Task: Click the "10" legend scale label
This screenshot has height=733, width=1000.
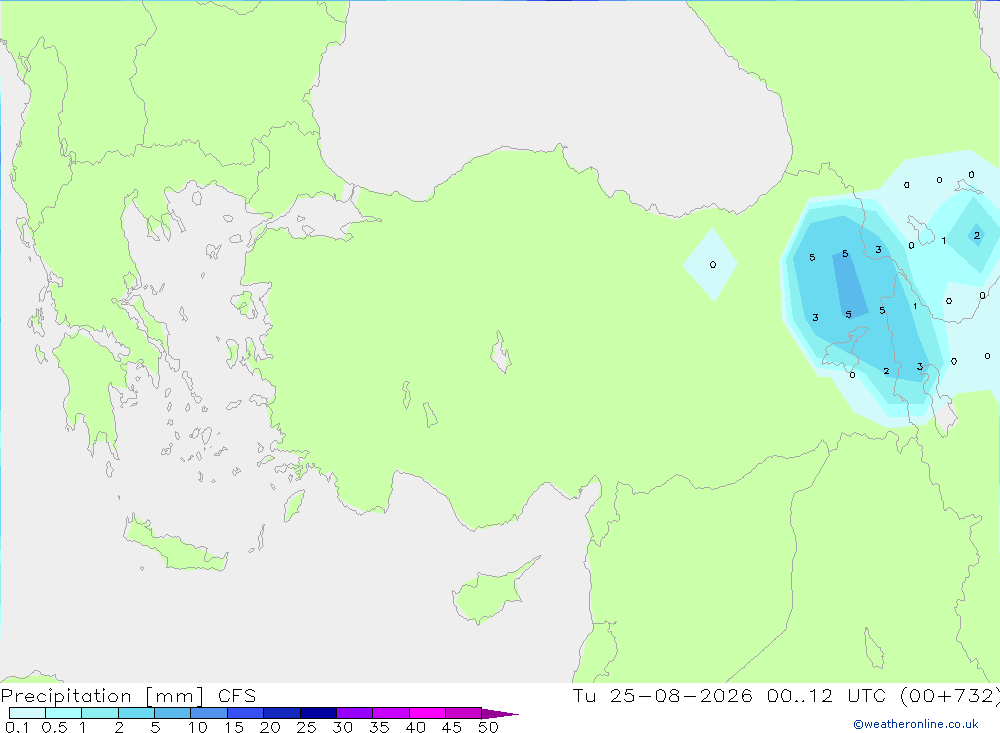Action: [198, 727]
